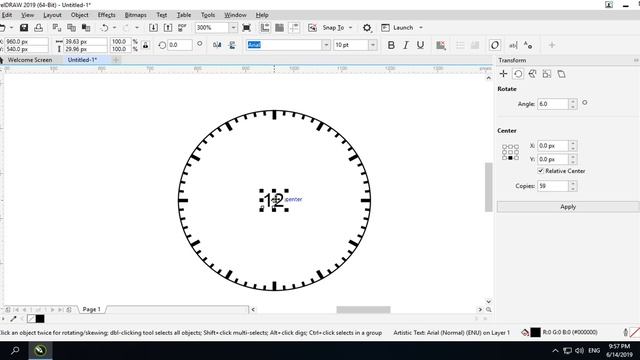Viewport: 640px width, 360px height.
Task: Click the Page 1 tab
Action: [x=91, y=309]
